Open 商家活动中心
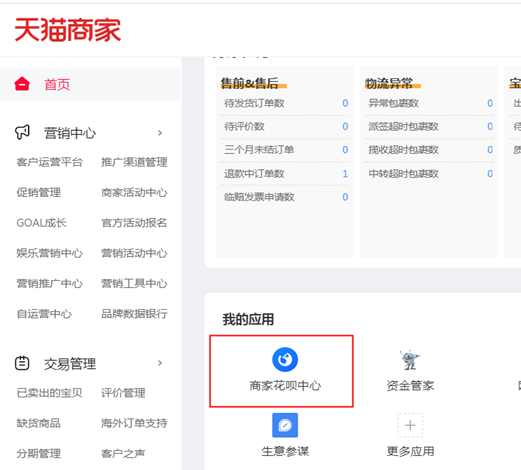 pyautogui.click(x=134, y=193)
